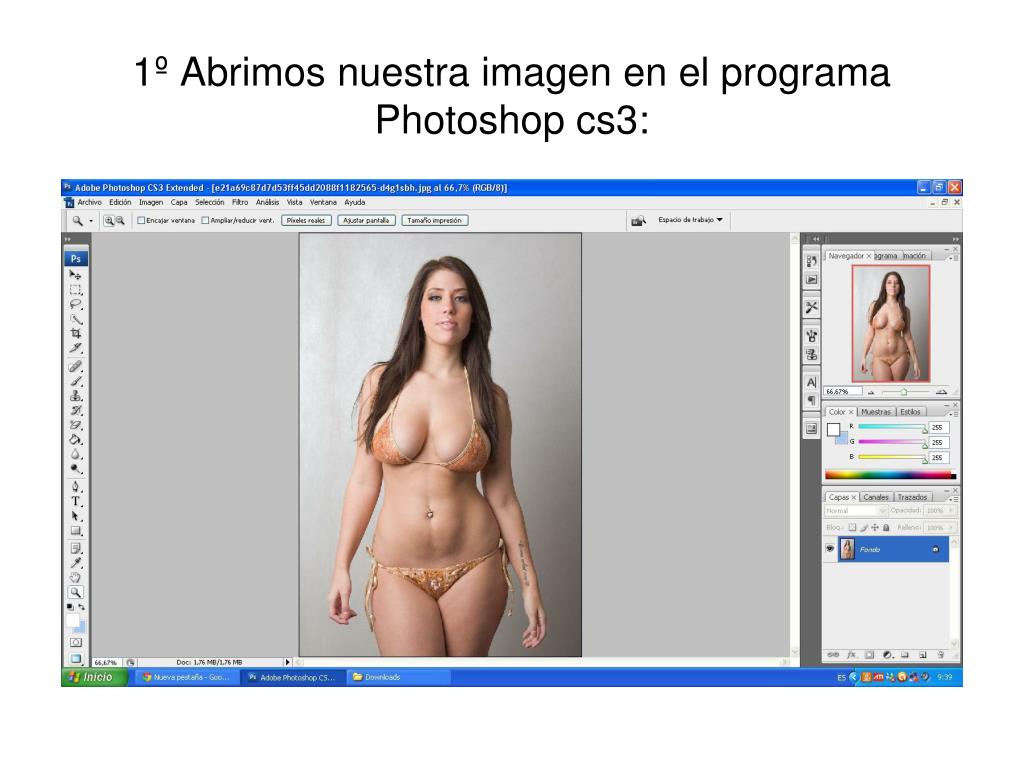The width and height of the screenshot is (1024, 768).
Task: Toggle Quick Mask mode icon
Action: coord(76,642)
